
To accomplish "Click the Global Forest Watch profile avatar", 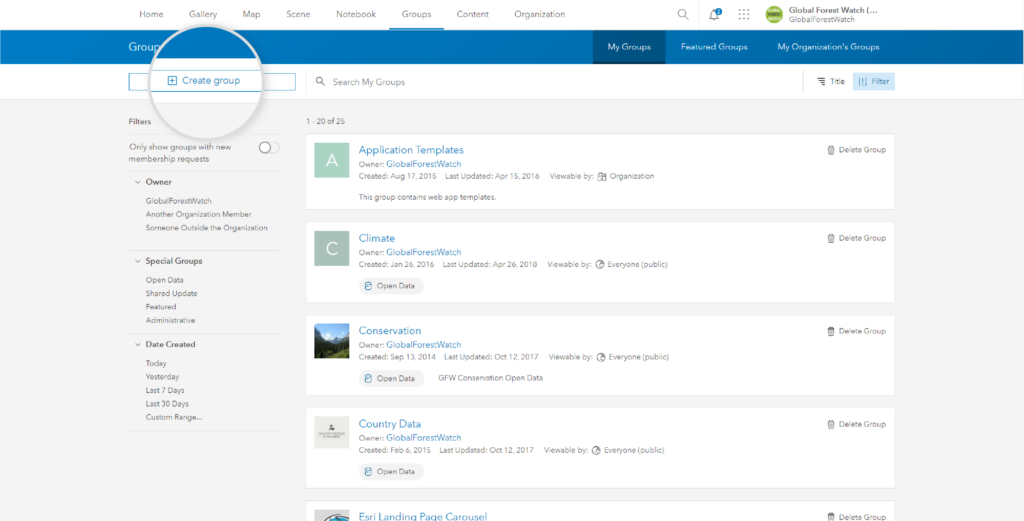I will click(774, 14).
